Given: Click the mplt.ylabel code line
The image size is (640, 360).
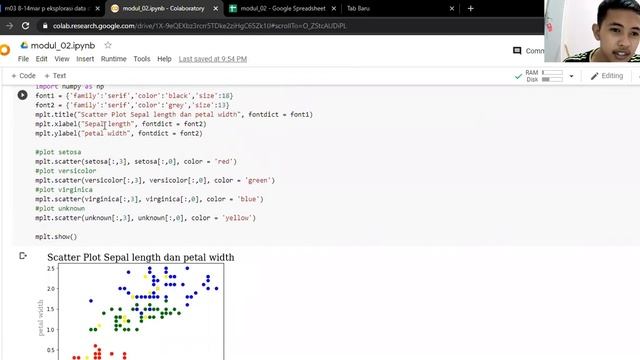Looking at the screenshot, I should pyautogui.click(x=119, y=133).
